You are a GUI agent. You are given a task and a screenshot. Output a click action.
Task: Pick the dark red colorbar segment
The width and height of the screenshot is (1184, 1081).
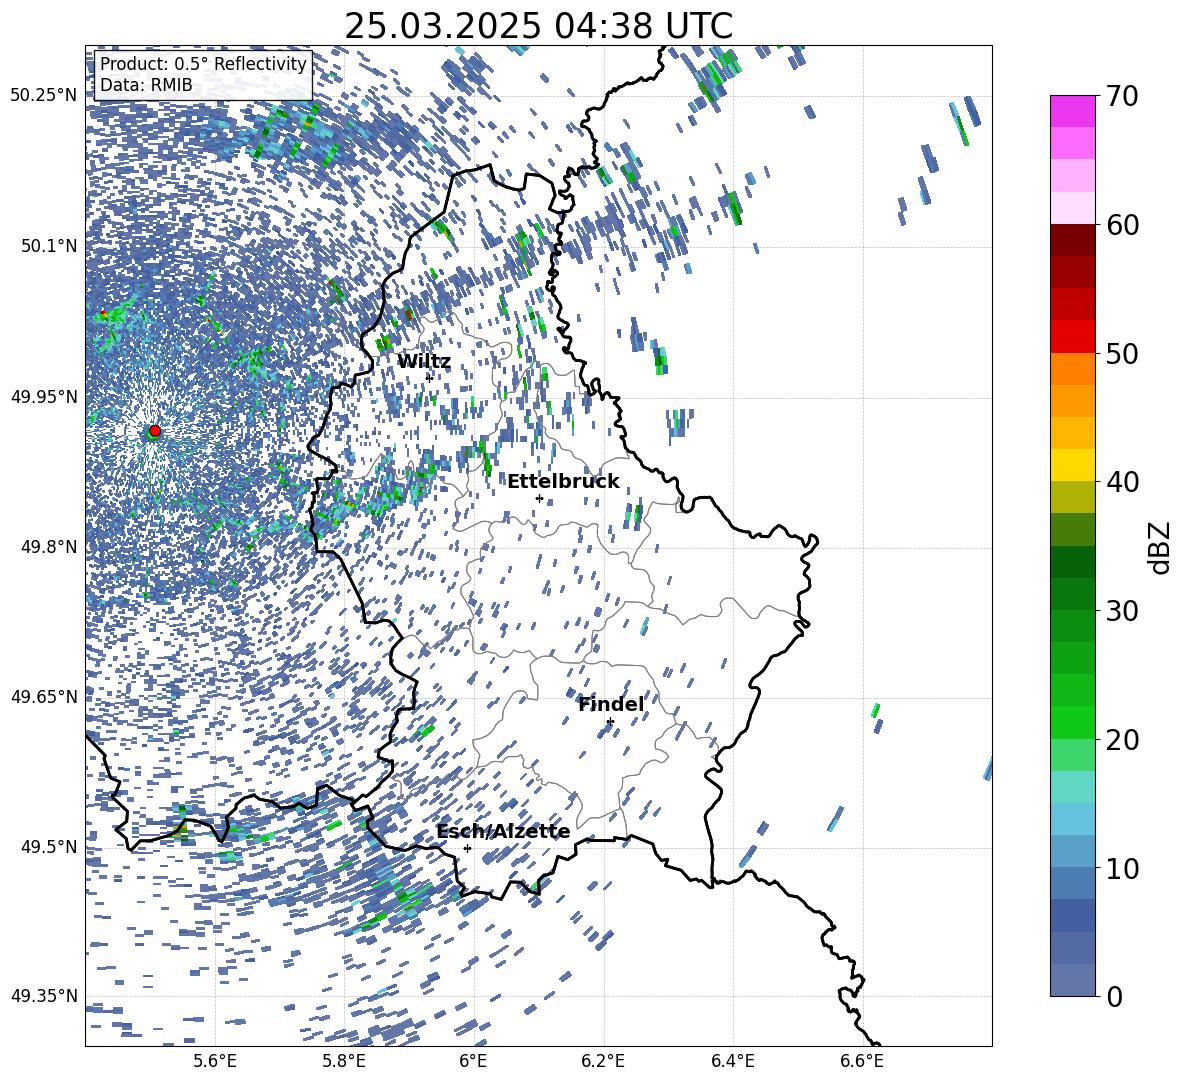(1072, 240)
